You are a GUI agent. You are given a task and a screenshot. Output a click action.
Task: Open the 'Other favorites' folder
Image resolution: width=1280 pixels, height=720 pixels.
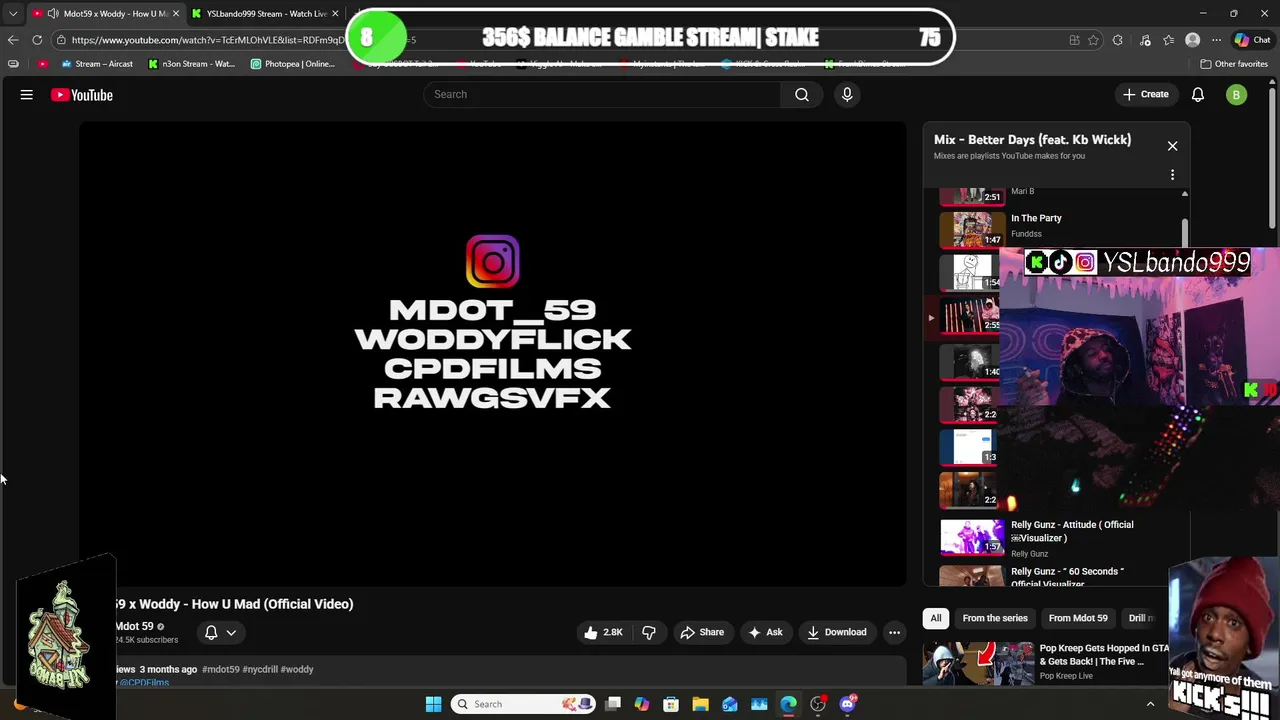tap(1234, 64)
